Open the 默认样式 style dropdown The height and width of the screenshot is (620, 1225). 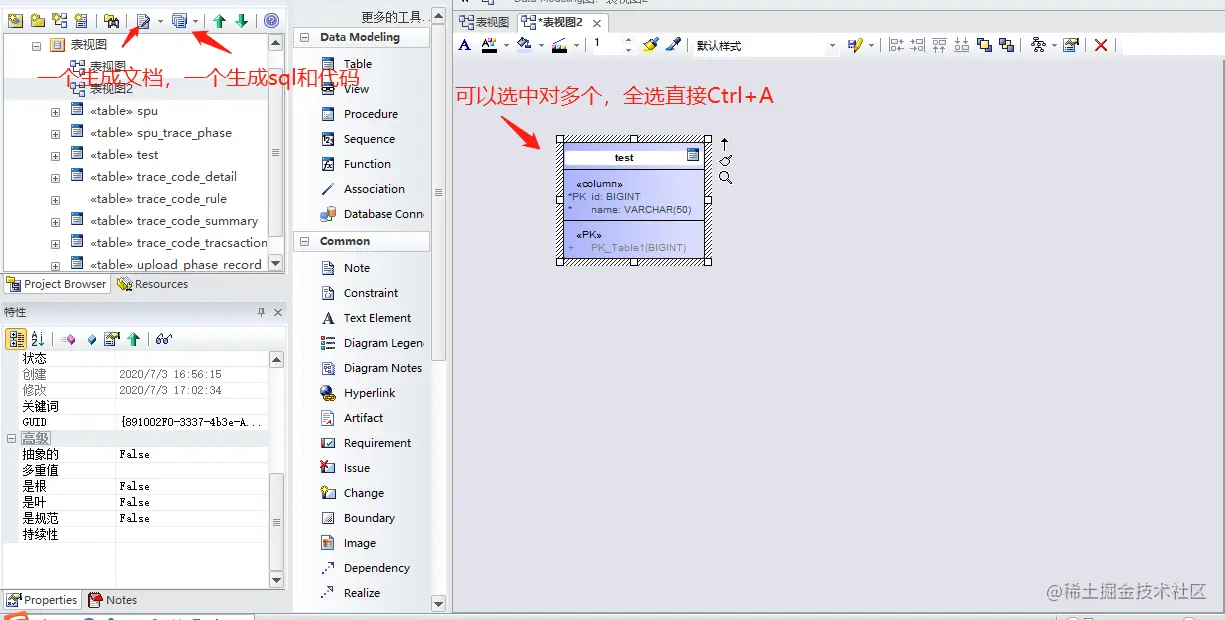832,45
